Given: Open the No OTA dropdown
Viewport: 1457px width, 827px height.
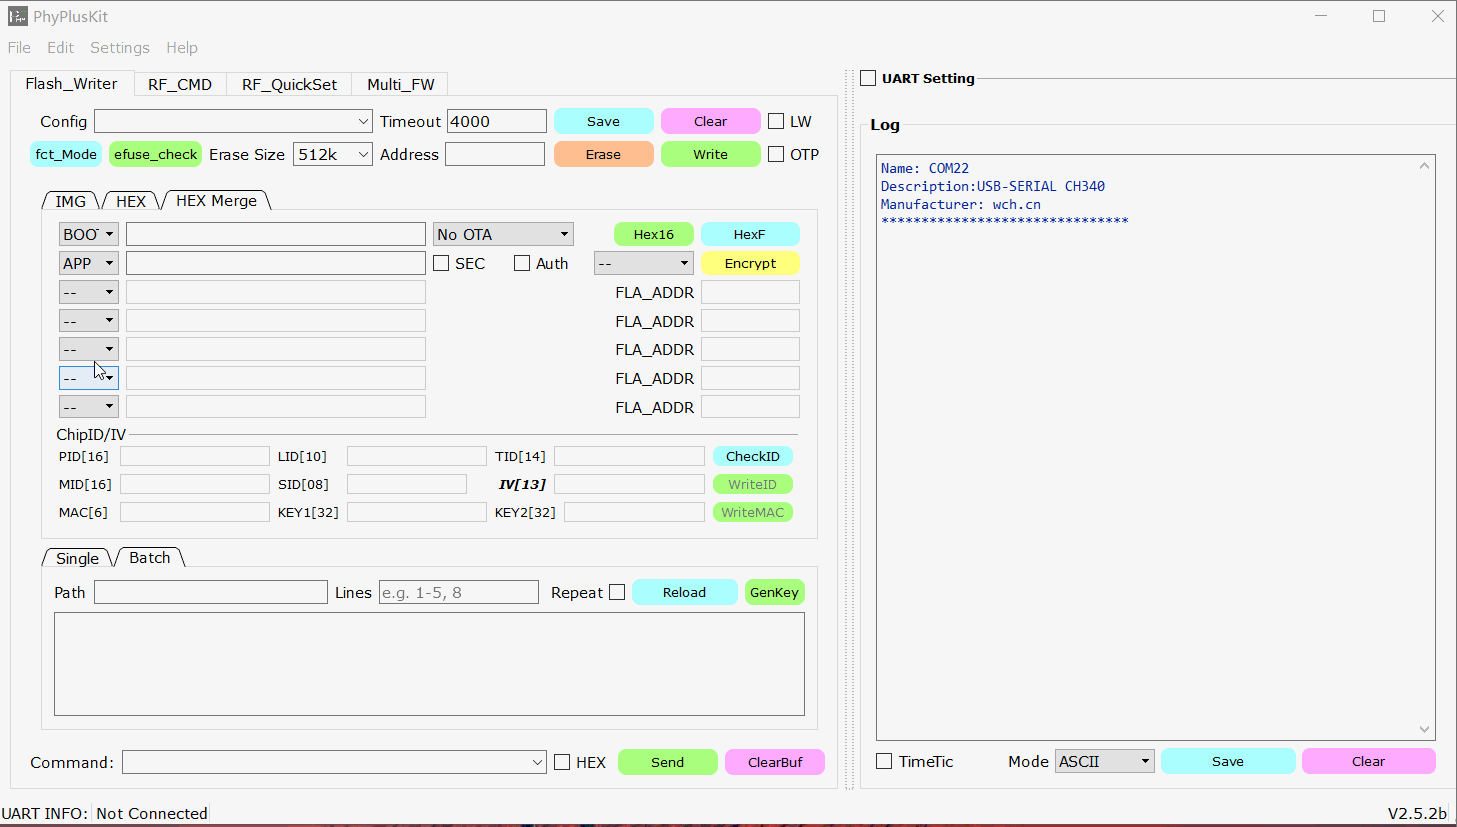Looking at the screenshot, I should (x=503, y=234).
